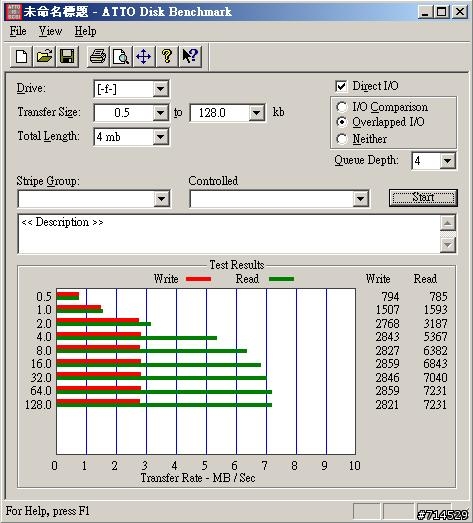The width and height of the screenshot is (473, 523).
Task: Click the Print toolbar icon
Action: pos(98,56)
